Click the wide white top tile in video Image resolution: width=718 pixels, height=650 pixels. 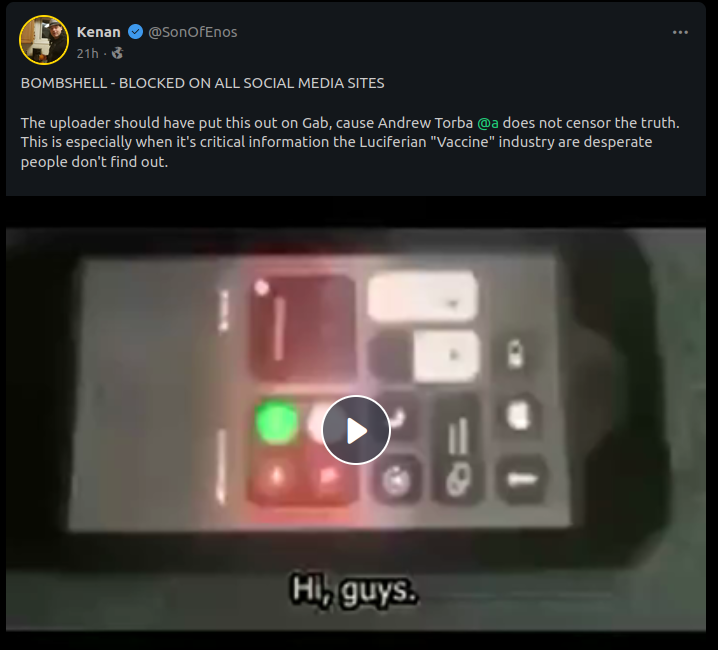(x=422, y=295)
